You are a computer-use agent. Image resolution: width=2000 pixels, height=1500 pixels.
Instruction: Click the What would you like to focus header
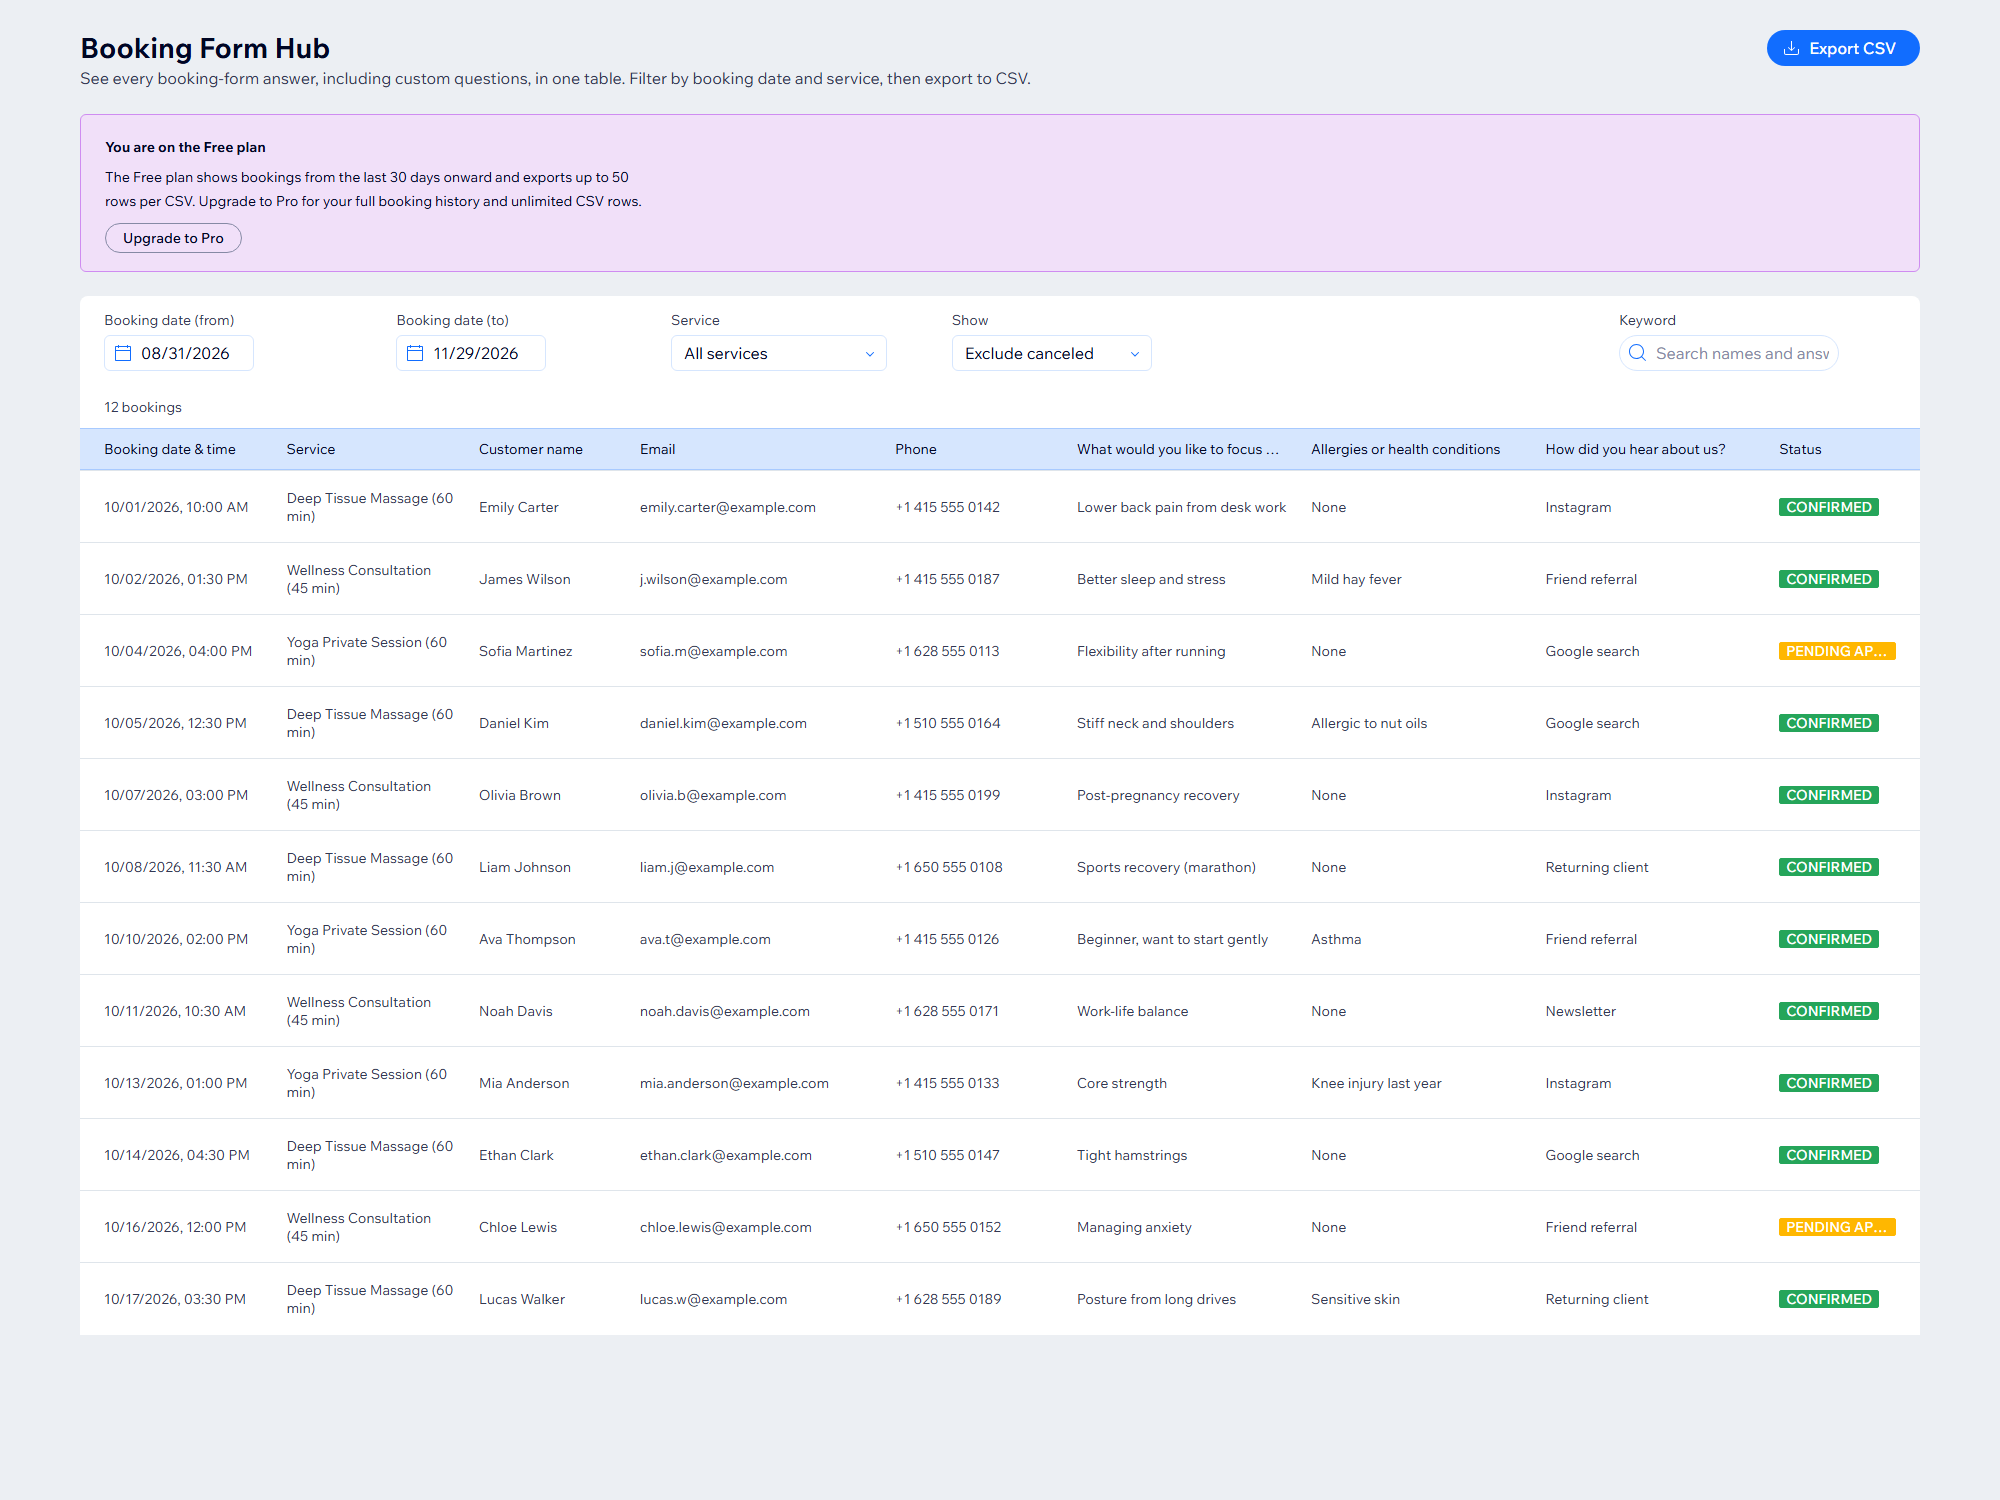(1178, 449)
